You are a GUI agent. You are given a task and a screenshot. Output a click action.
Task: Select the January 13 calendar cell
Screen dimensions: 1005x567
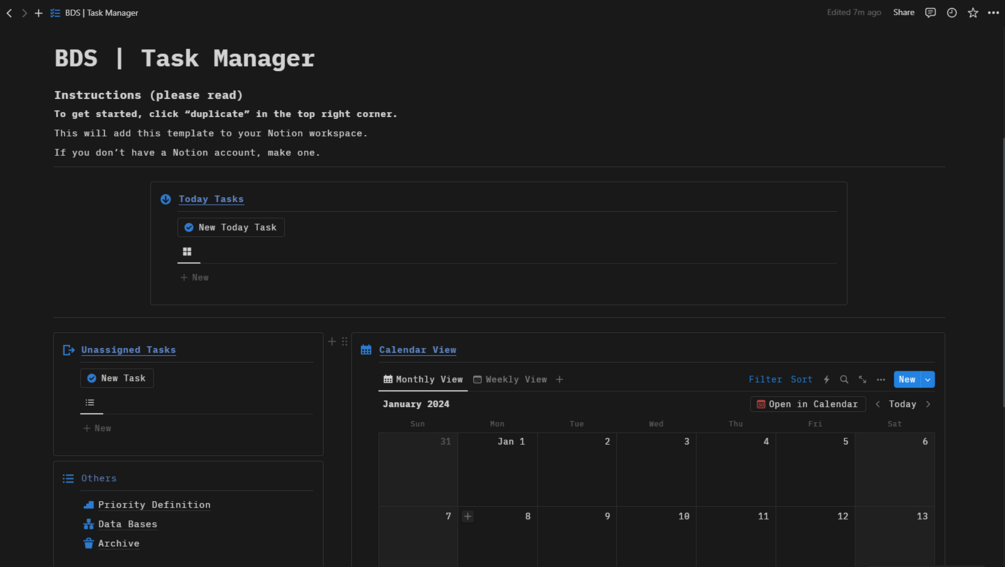coord(895,537)
